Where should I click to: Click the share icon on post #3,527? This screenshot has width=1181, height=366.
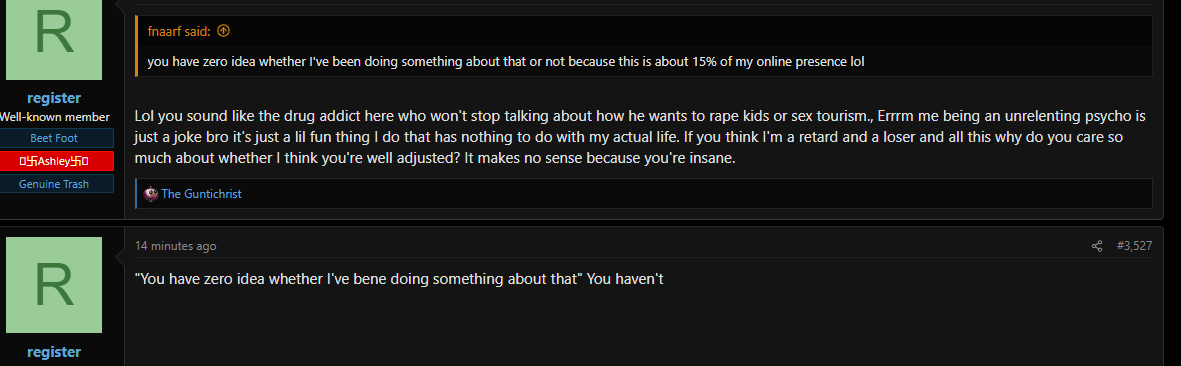[1097, 246]
